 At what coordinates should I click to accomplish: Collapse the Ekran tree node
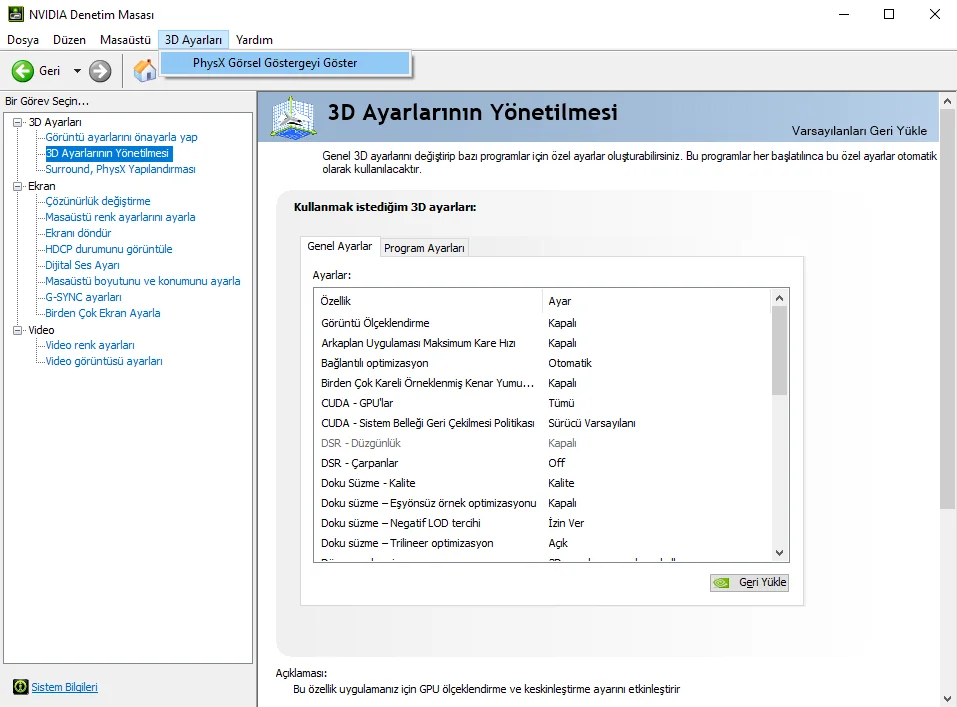coord(18,186)
